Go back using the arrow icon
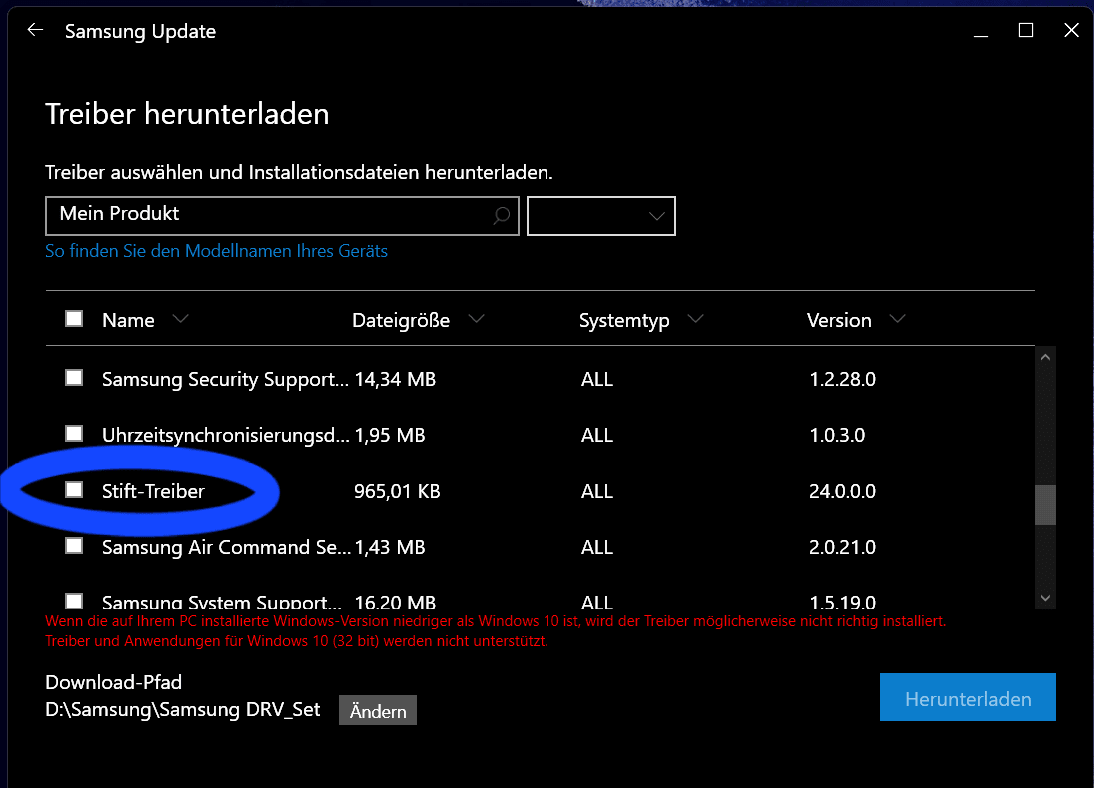The height and width of the screenshot is (788, 1094). (x=35, y=30)
